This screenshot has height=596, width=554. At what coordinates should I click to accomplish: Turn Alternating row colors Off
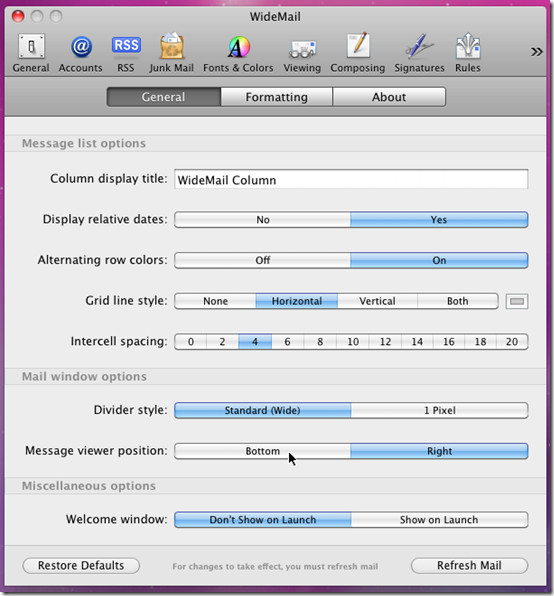263,260
